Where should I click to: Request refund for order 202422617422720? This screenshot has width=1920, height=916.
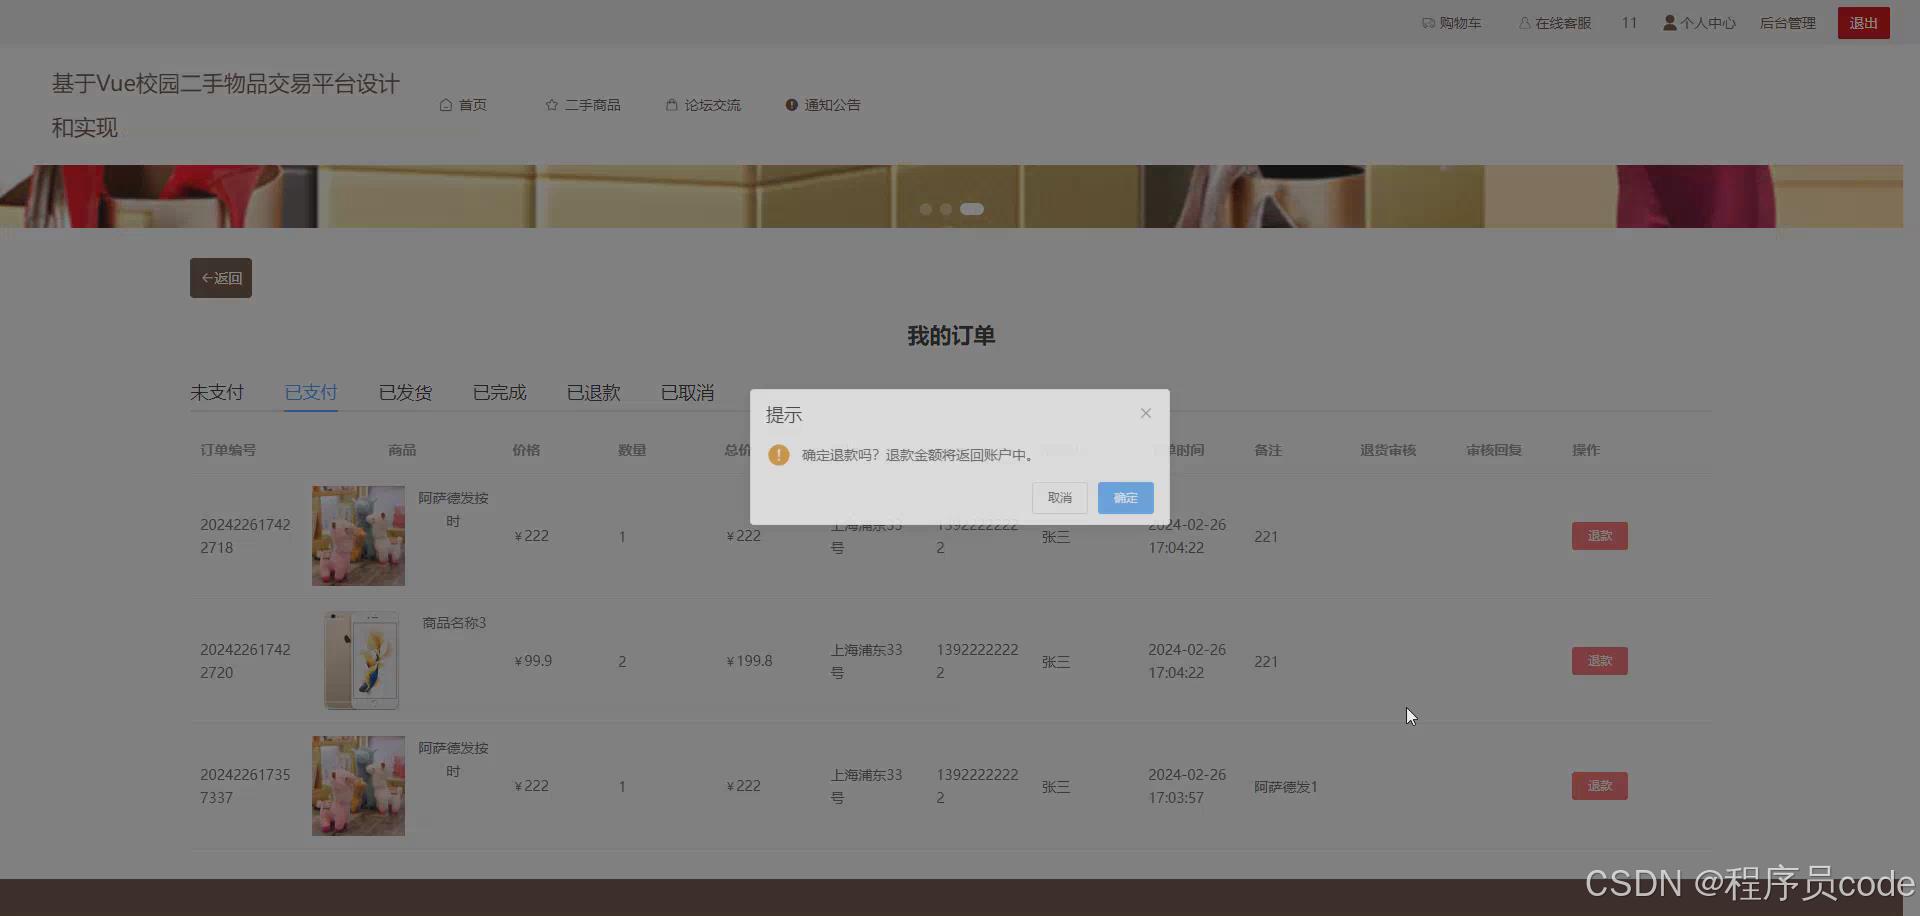1599,660
